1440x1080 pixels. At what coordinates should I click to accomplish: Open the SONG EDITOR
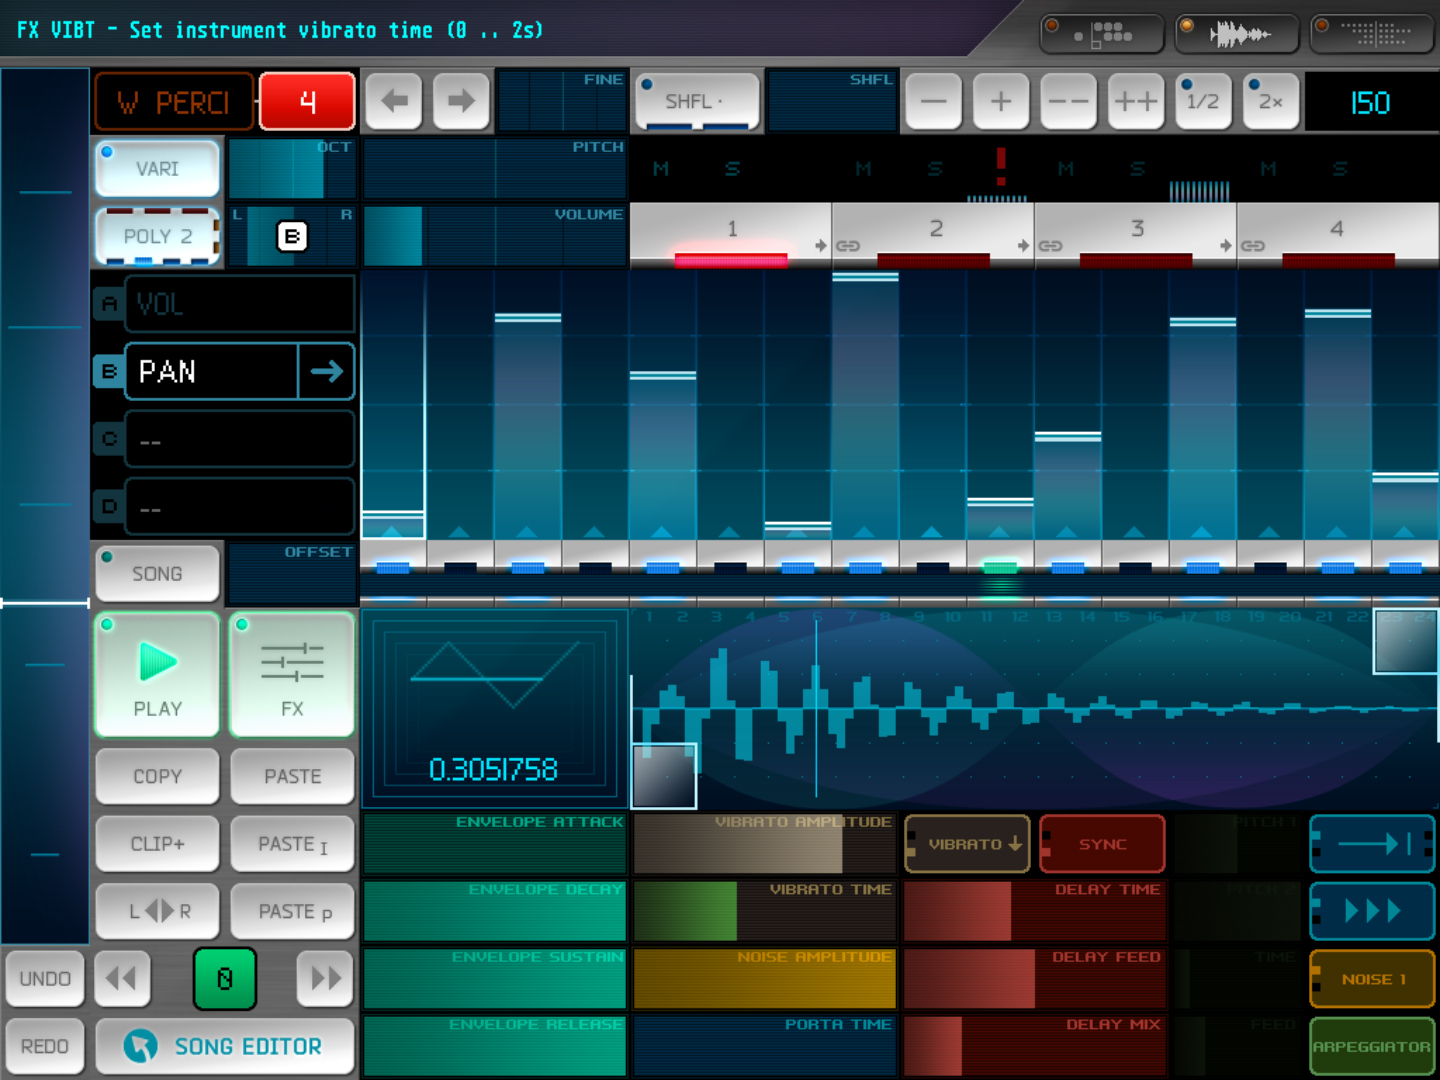tap(225, 1046)
